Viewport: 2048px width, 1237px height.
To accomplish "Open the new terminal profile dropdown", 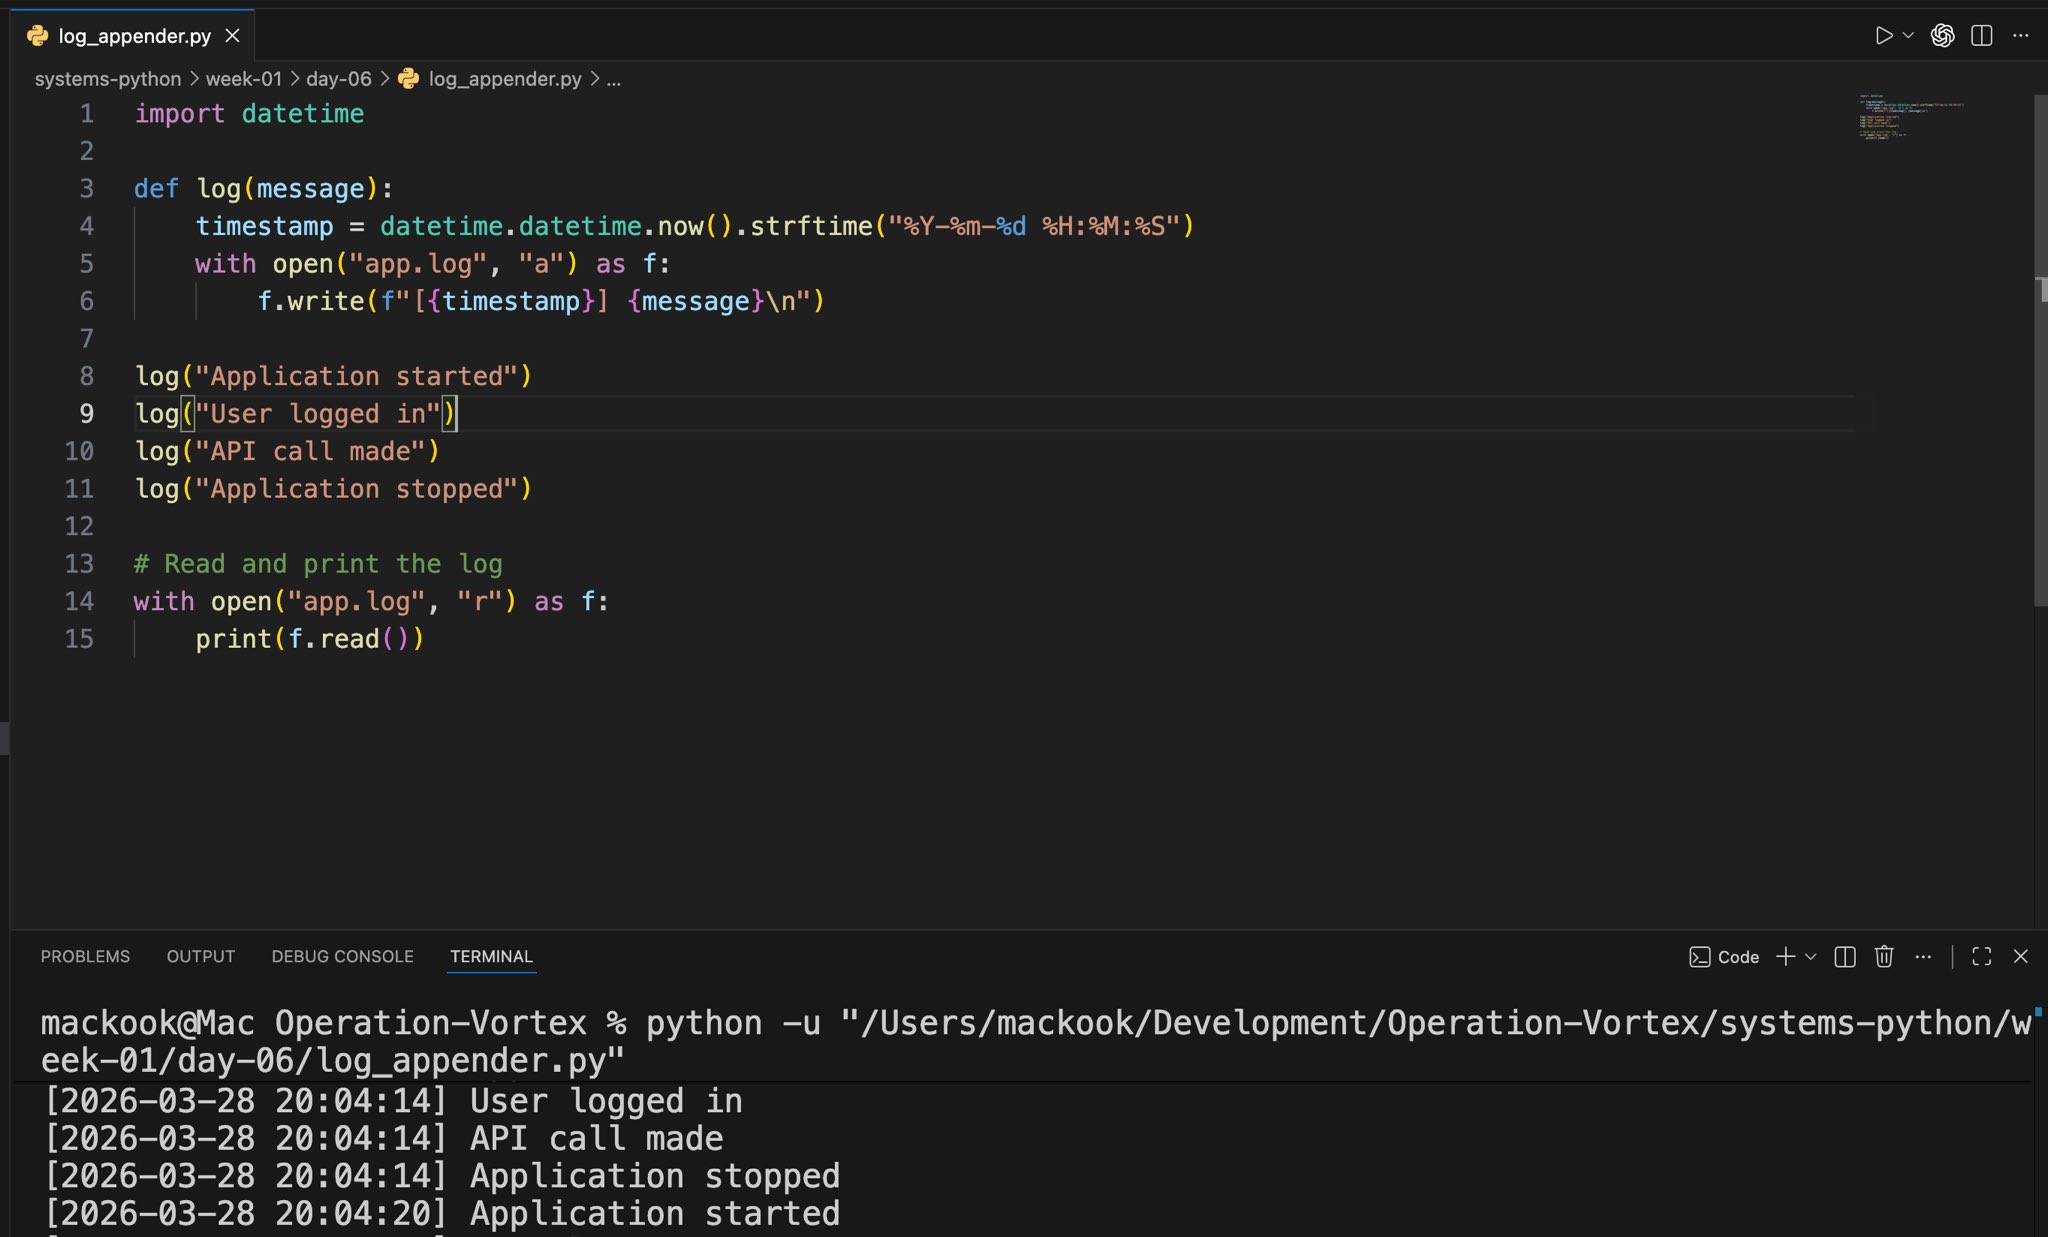I will pyautogui.click(x=1810, y=957).
